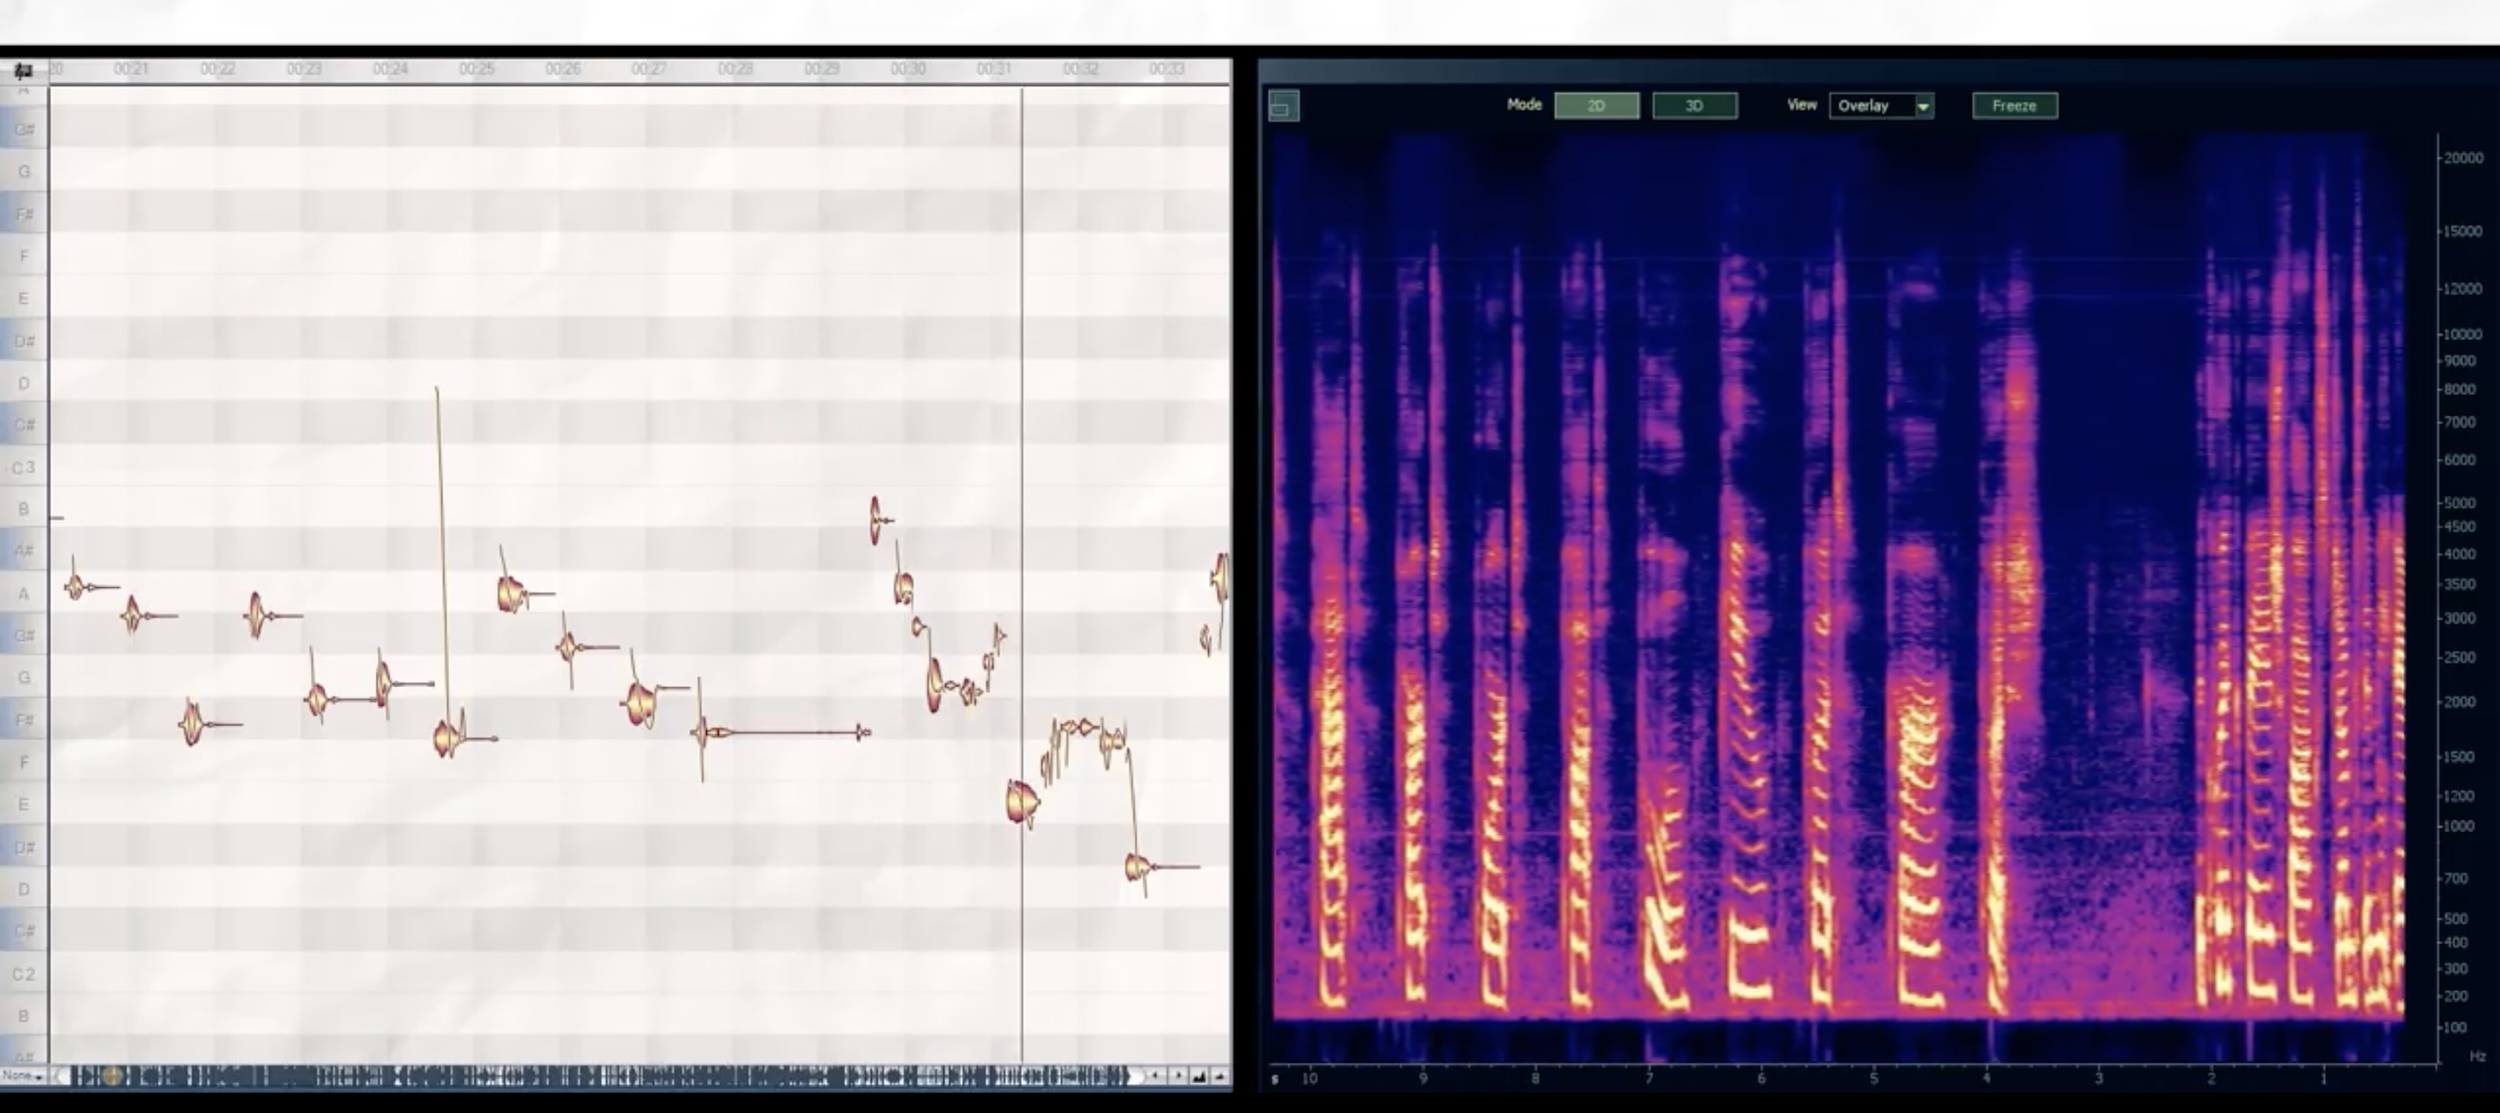Image resolution: width=2500 pixels, height=1113 pixels.
Task: Click 00:21 on the time ruler
Action: coord(130,69)
